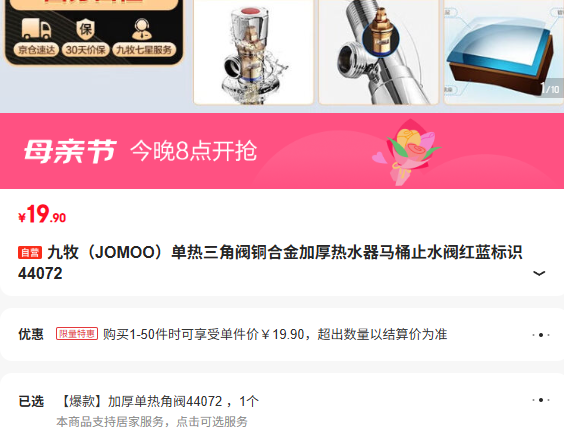Select the 加厚单热角阀44072 chosen spec
The height and width of the screenshot is (445, 564).
[157, 401]
